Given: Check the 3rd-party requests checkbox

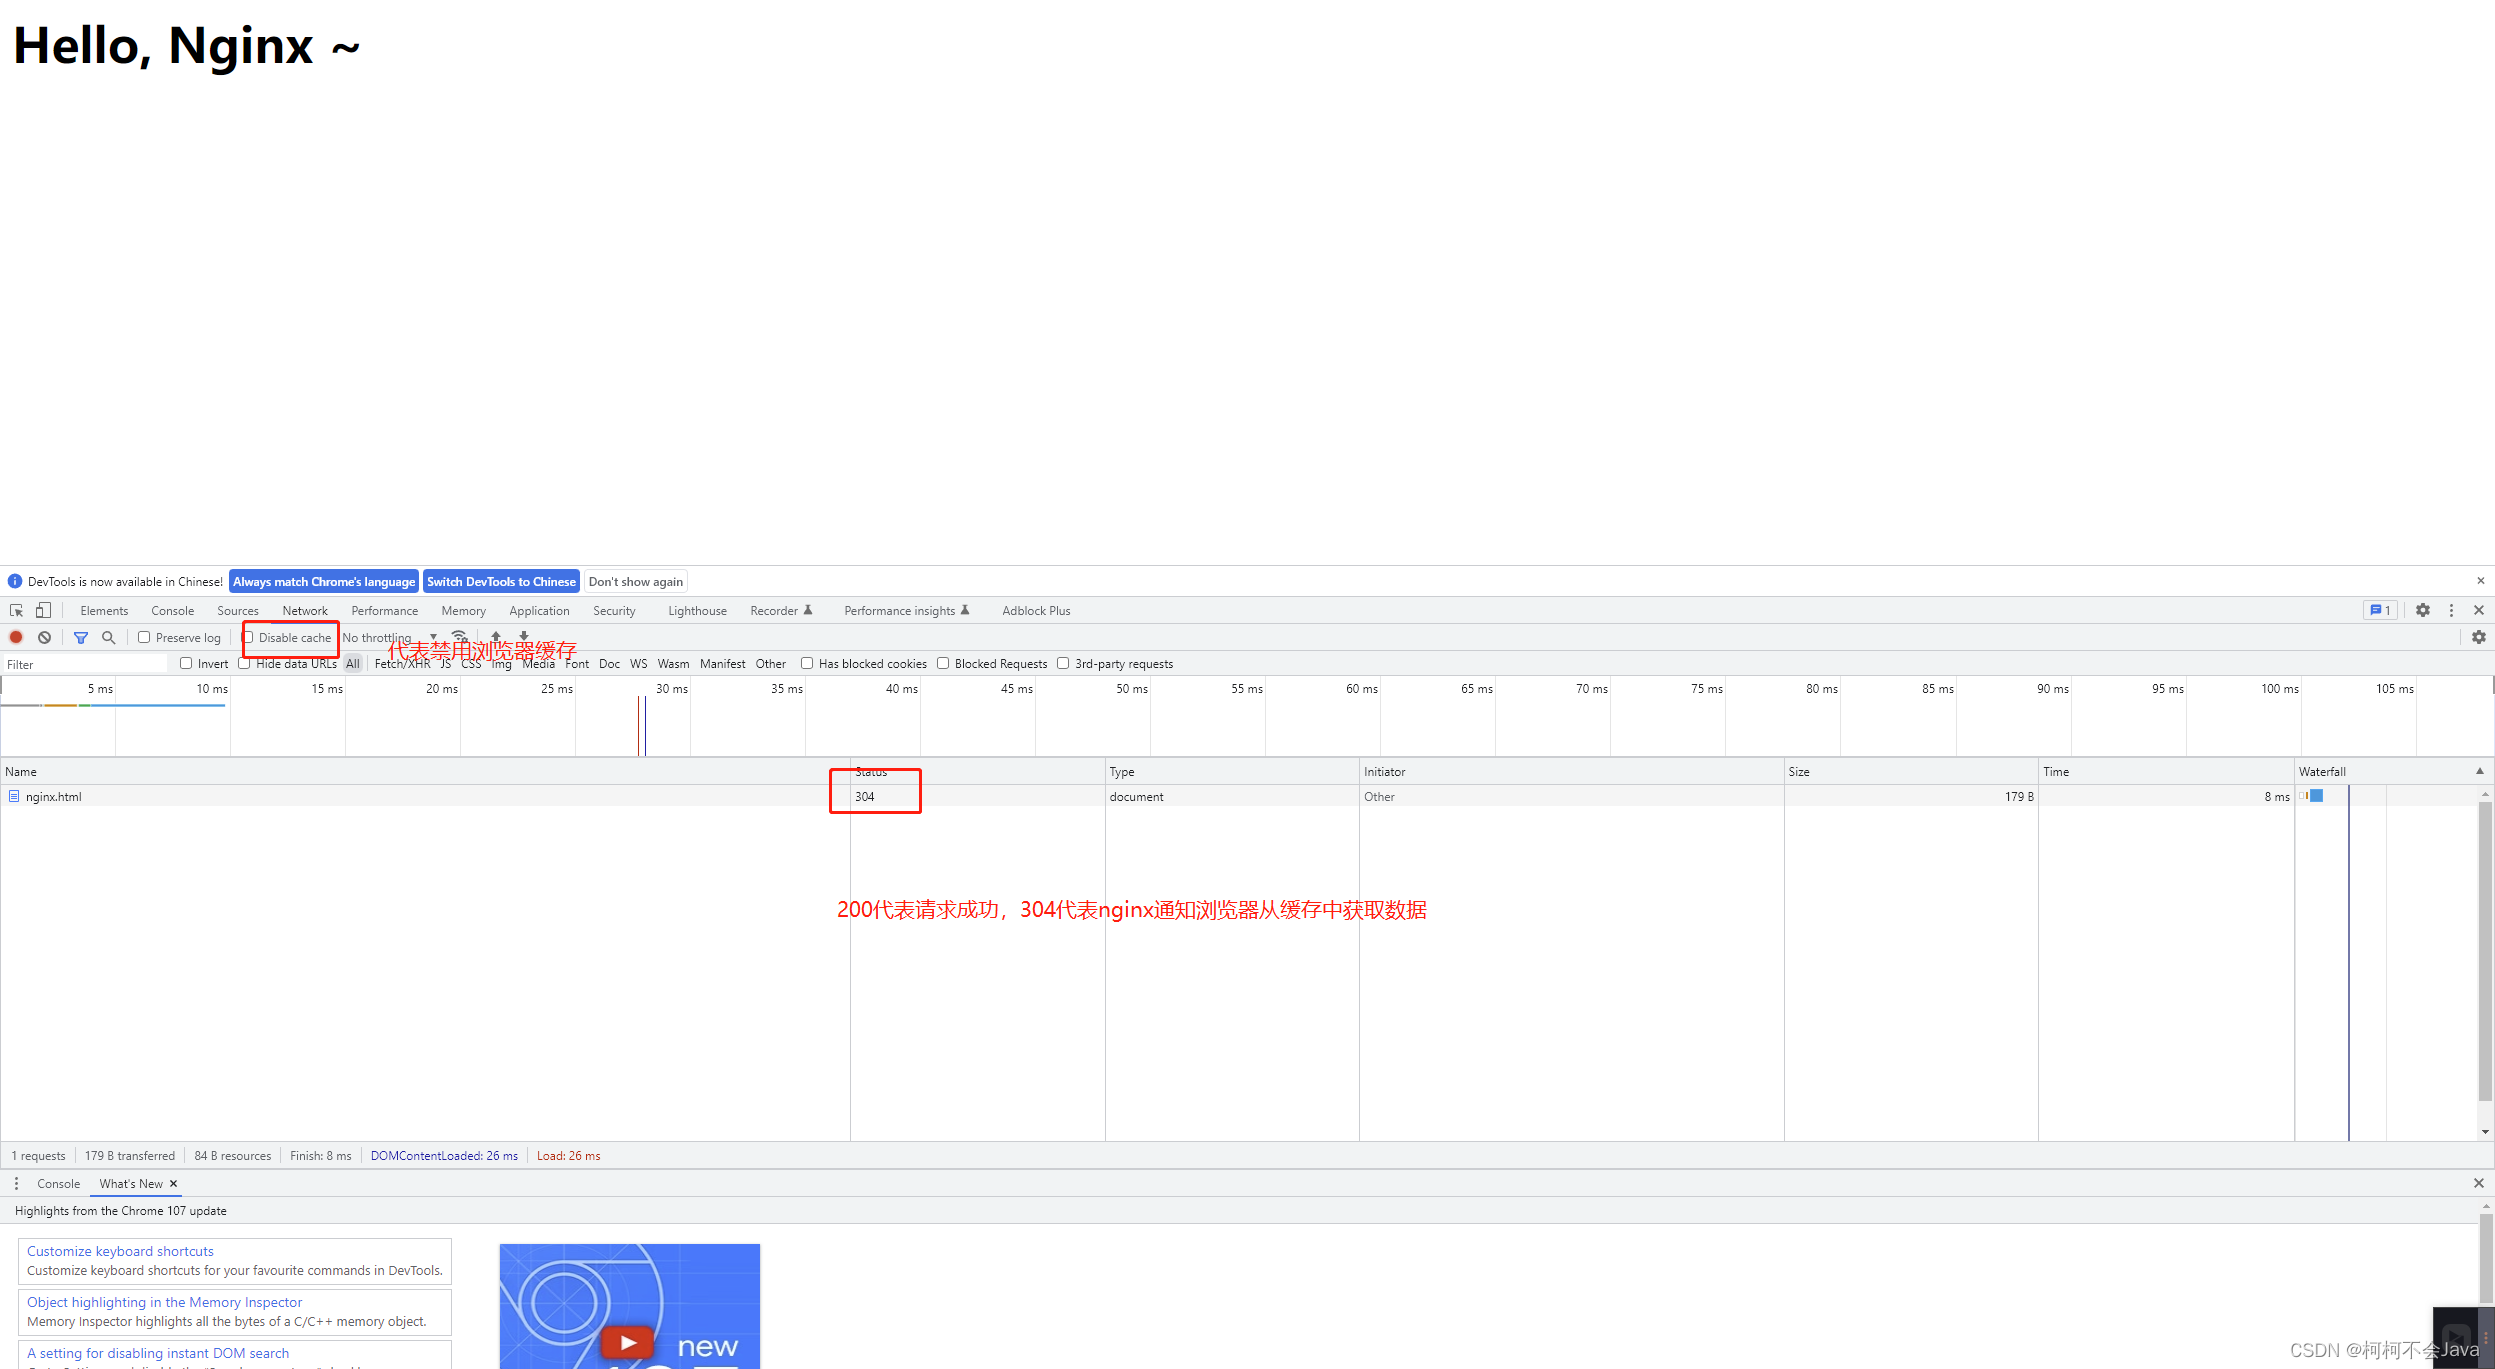Looking at the screenshot, I should point(1063,663).
